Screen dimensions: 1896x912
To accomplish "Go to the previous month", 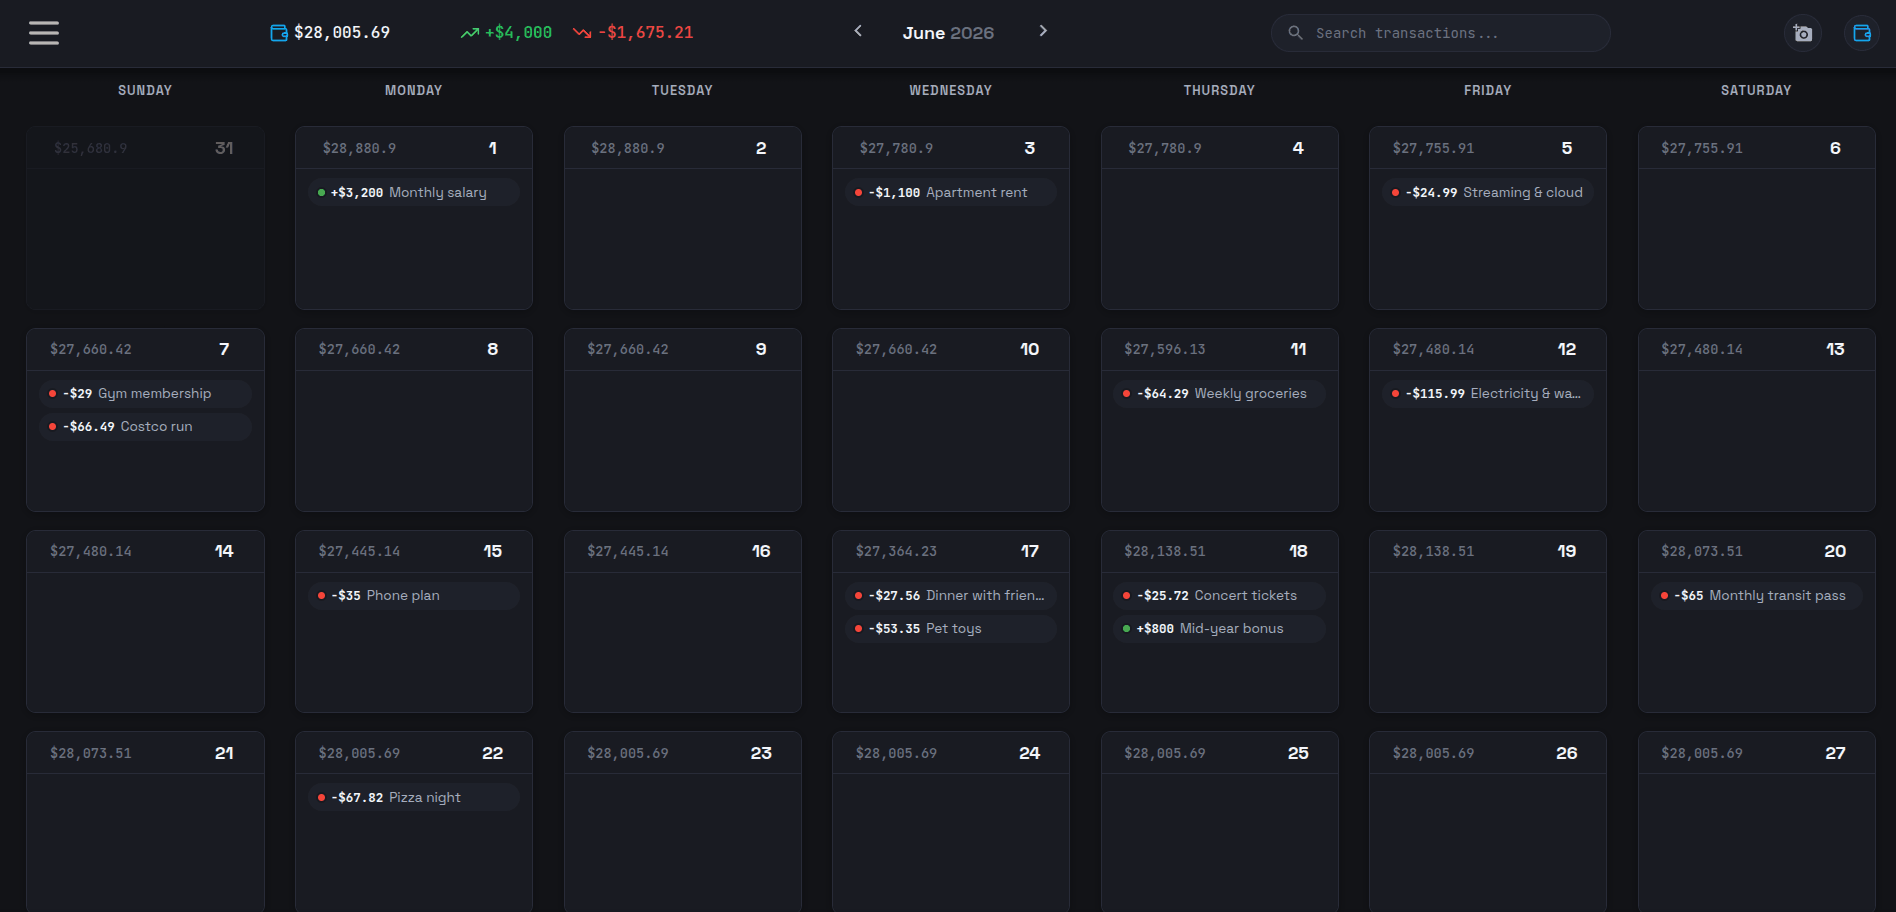I will pyautogui.click(x=858, y=31).
